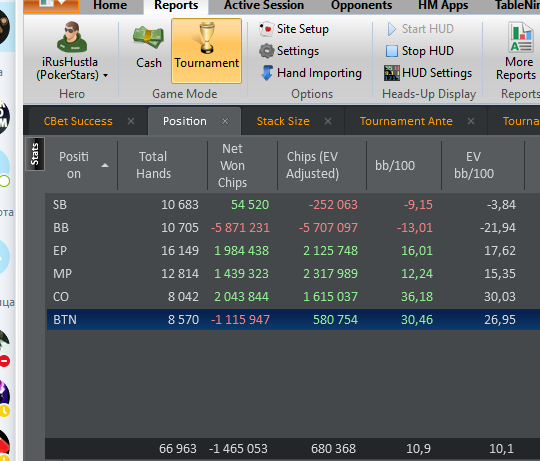
Task: Click Stop HUD
Action: tap(420, 51)
